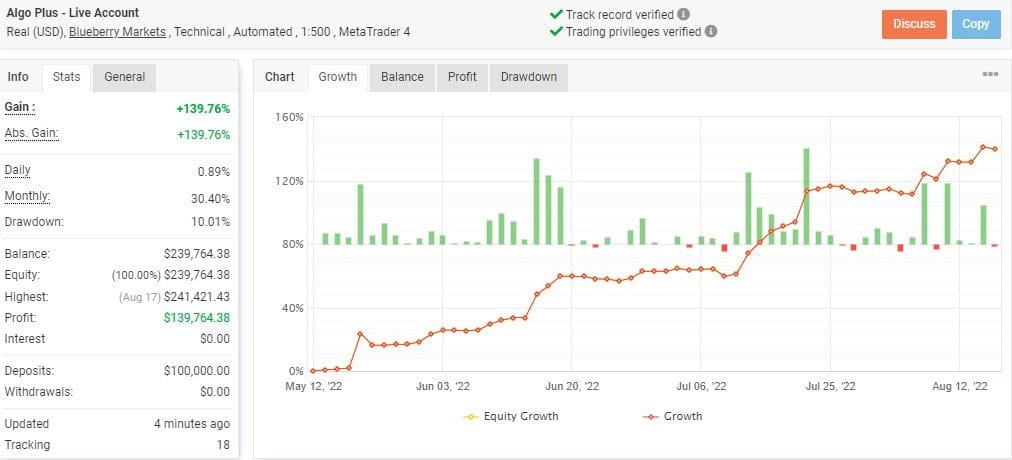Click the Trading privileges verified checkmark icon

point(555,31)
